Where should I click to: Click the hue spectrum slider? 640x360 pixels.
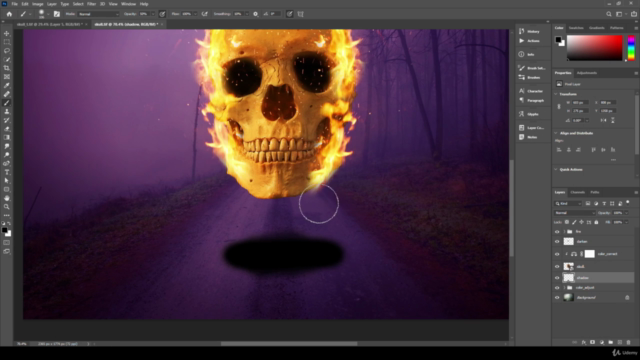point(631,48)
